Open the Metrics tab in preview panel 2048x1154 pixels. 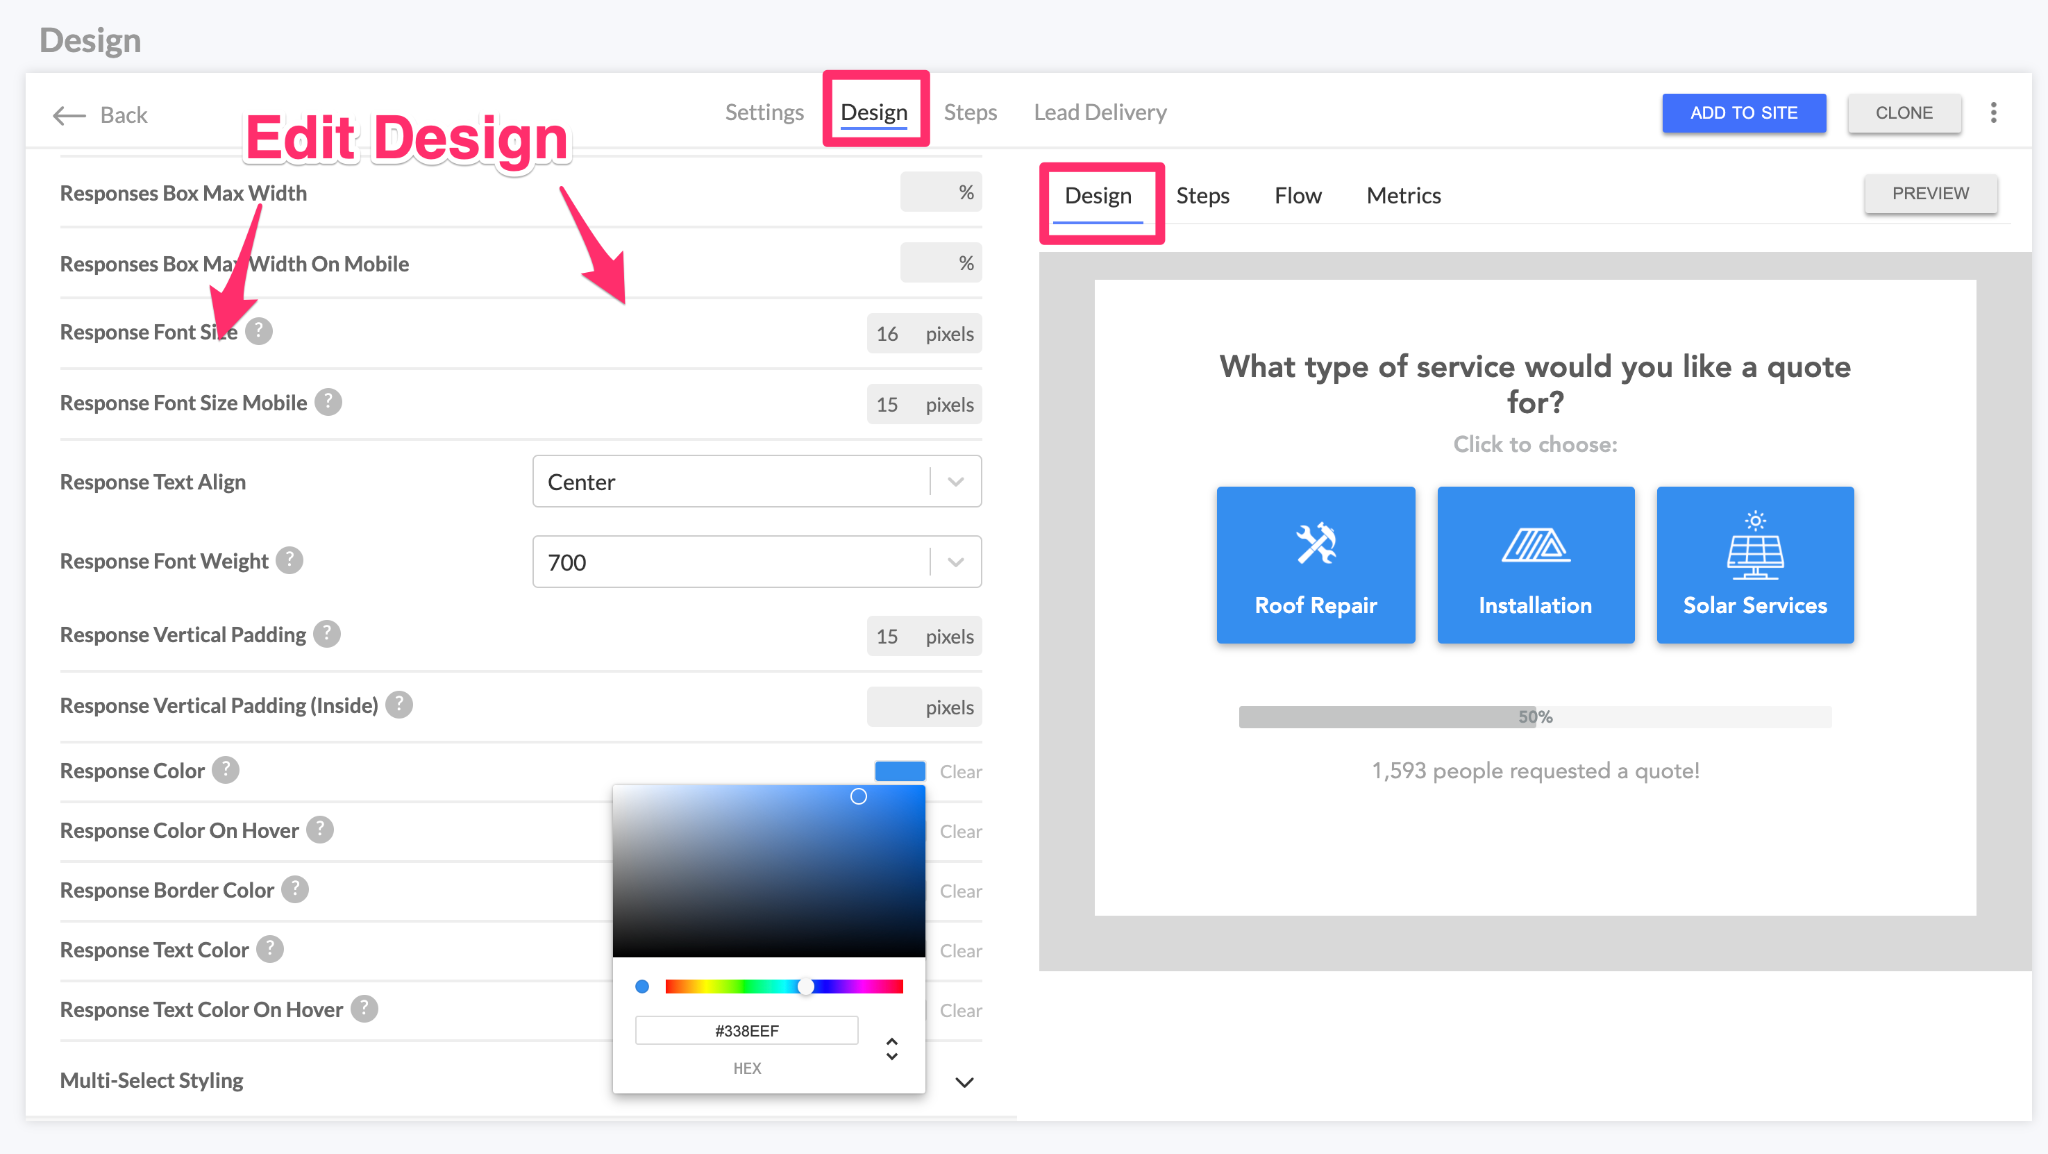point(1403,196)
